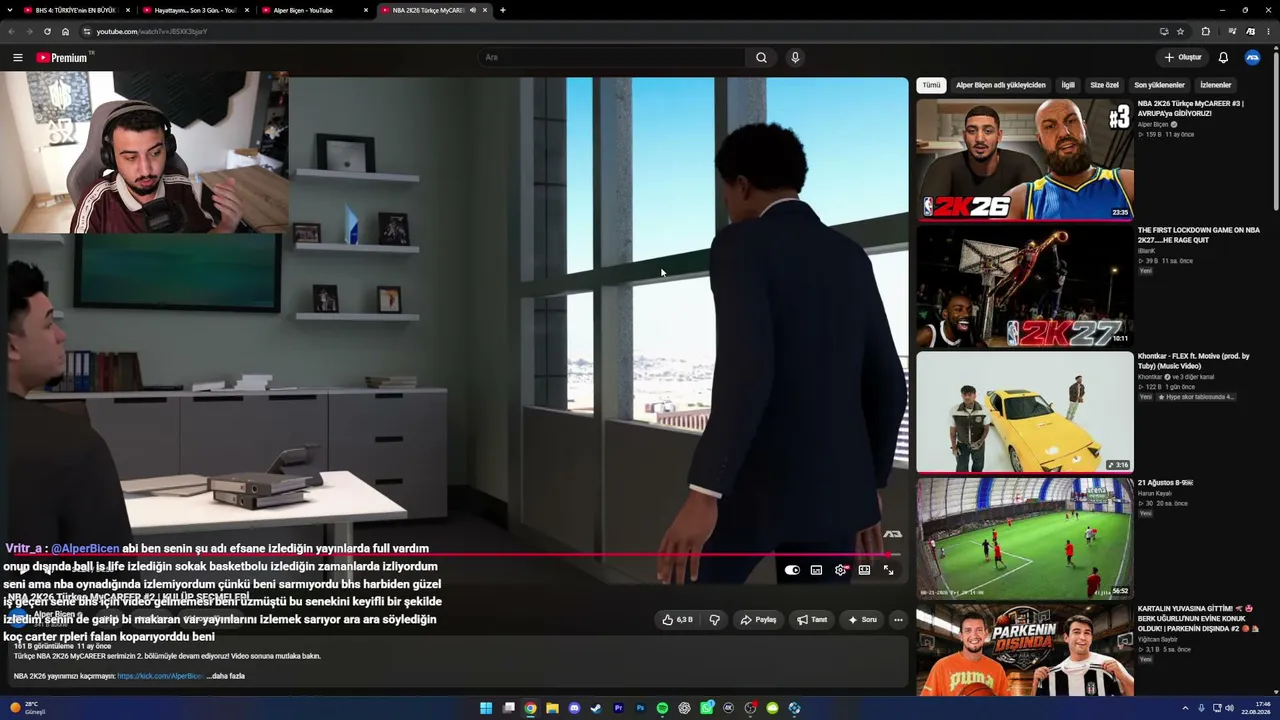This screenshot has height=720, width=1280.
Task: Like the video with thumbs up
Action: (x=677, y=620)
